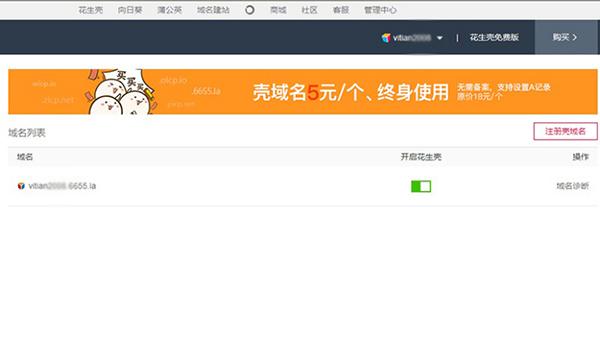Open the 商城 nav item
Viewport: 600px width, 363px height.
(x=278, y=10)
